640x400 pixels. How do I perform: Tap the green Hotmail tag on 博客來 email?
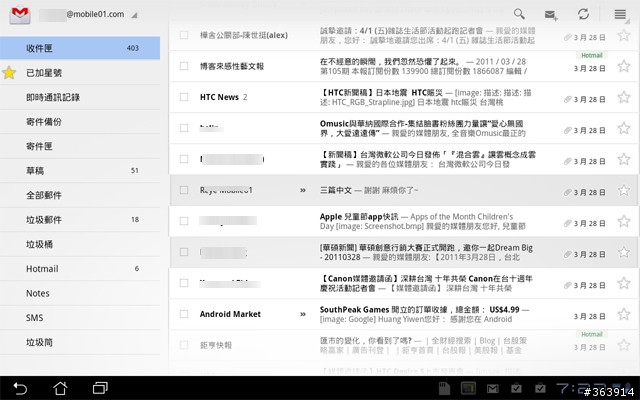point(591,55)
